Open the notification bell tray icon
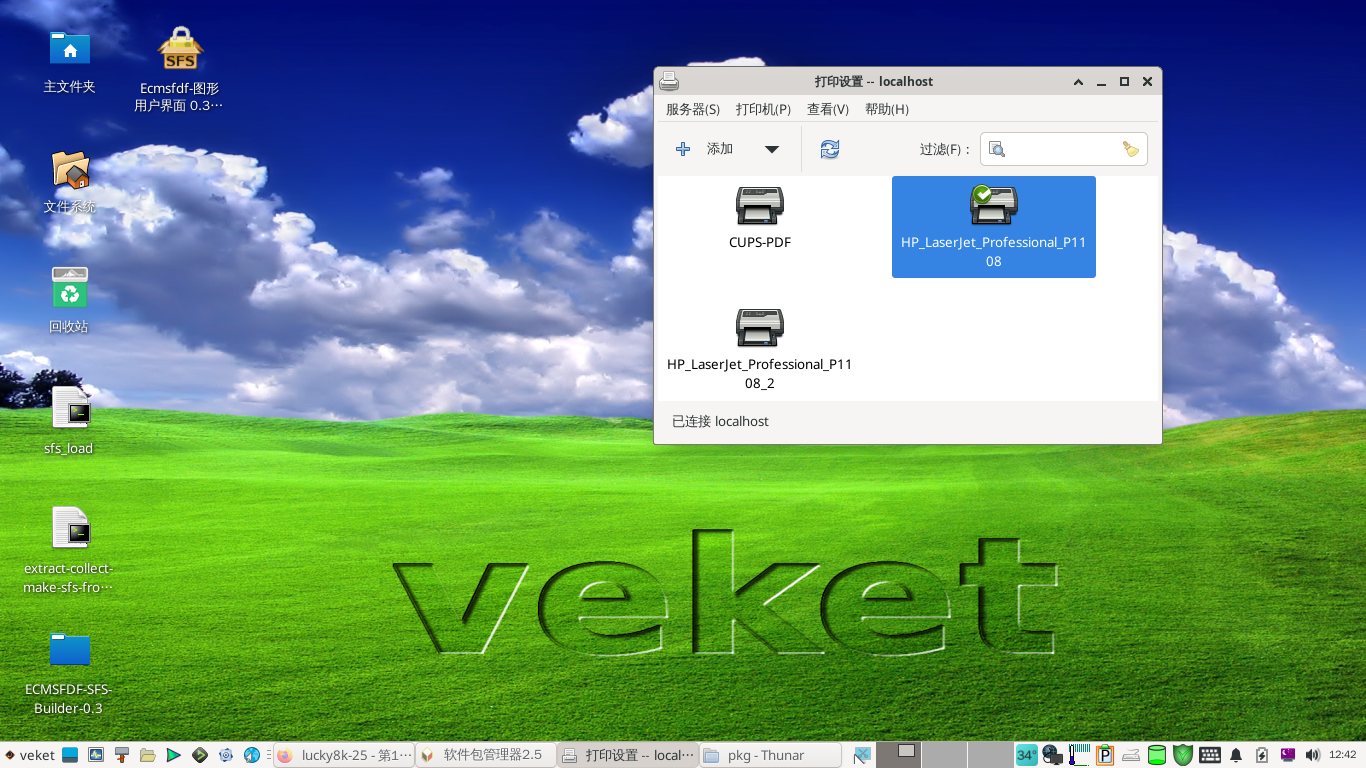 (1235, 755)
